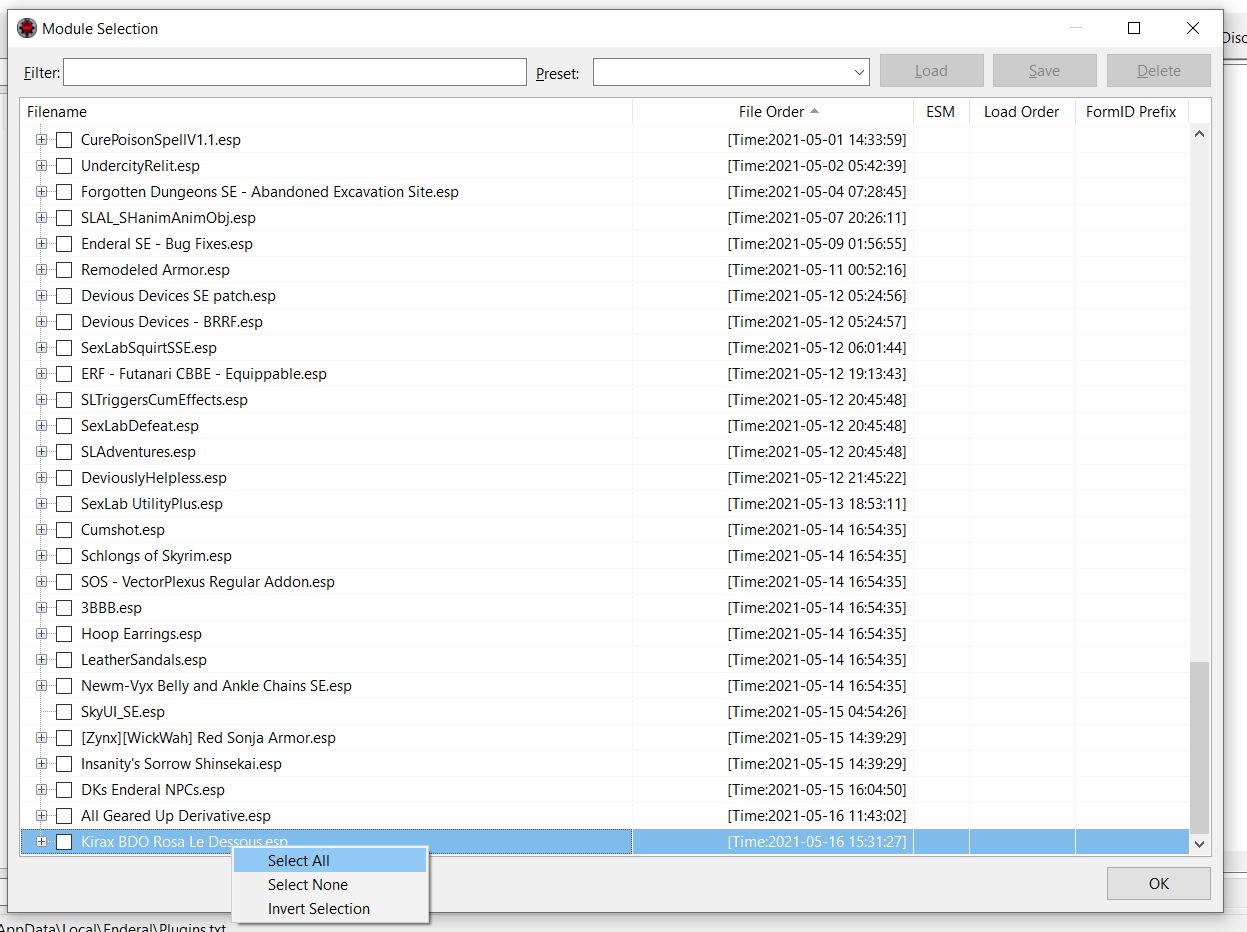Choose Select All from context menu

[329, 861]
